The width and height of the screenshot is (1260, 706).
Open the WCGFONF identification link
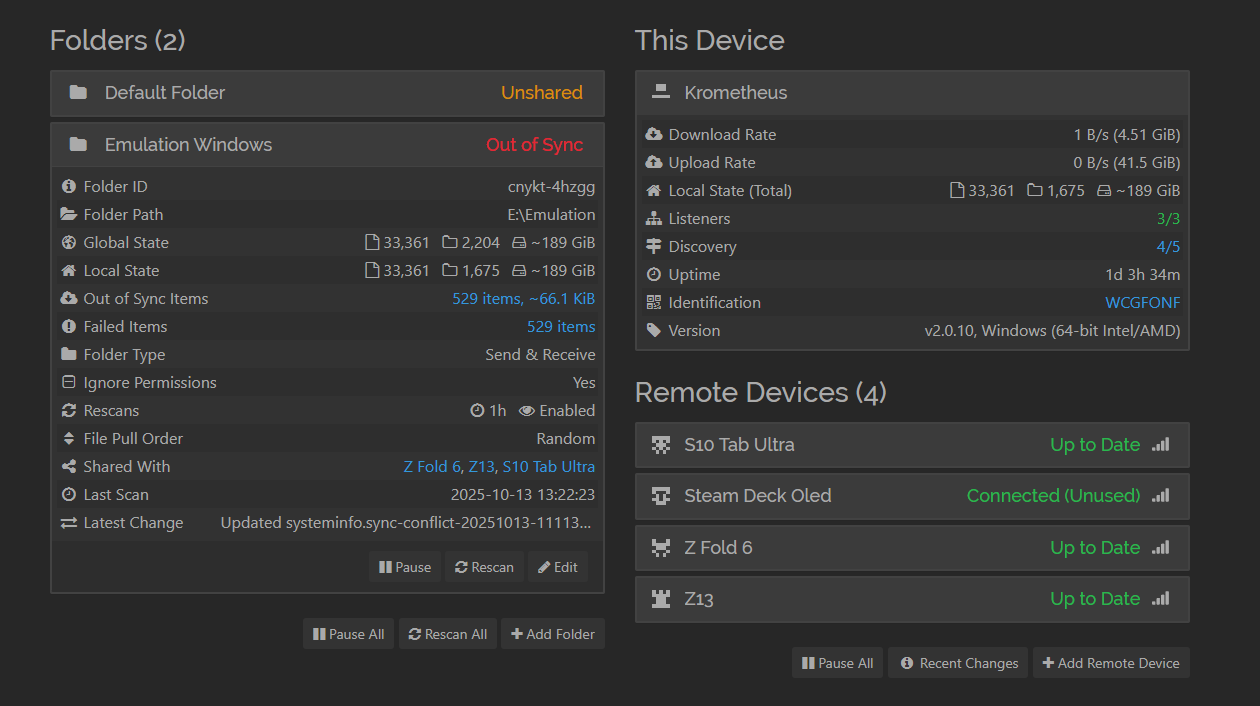[1142, 303]
